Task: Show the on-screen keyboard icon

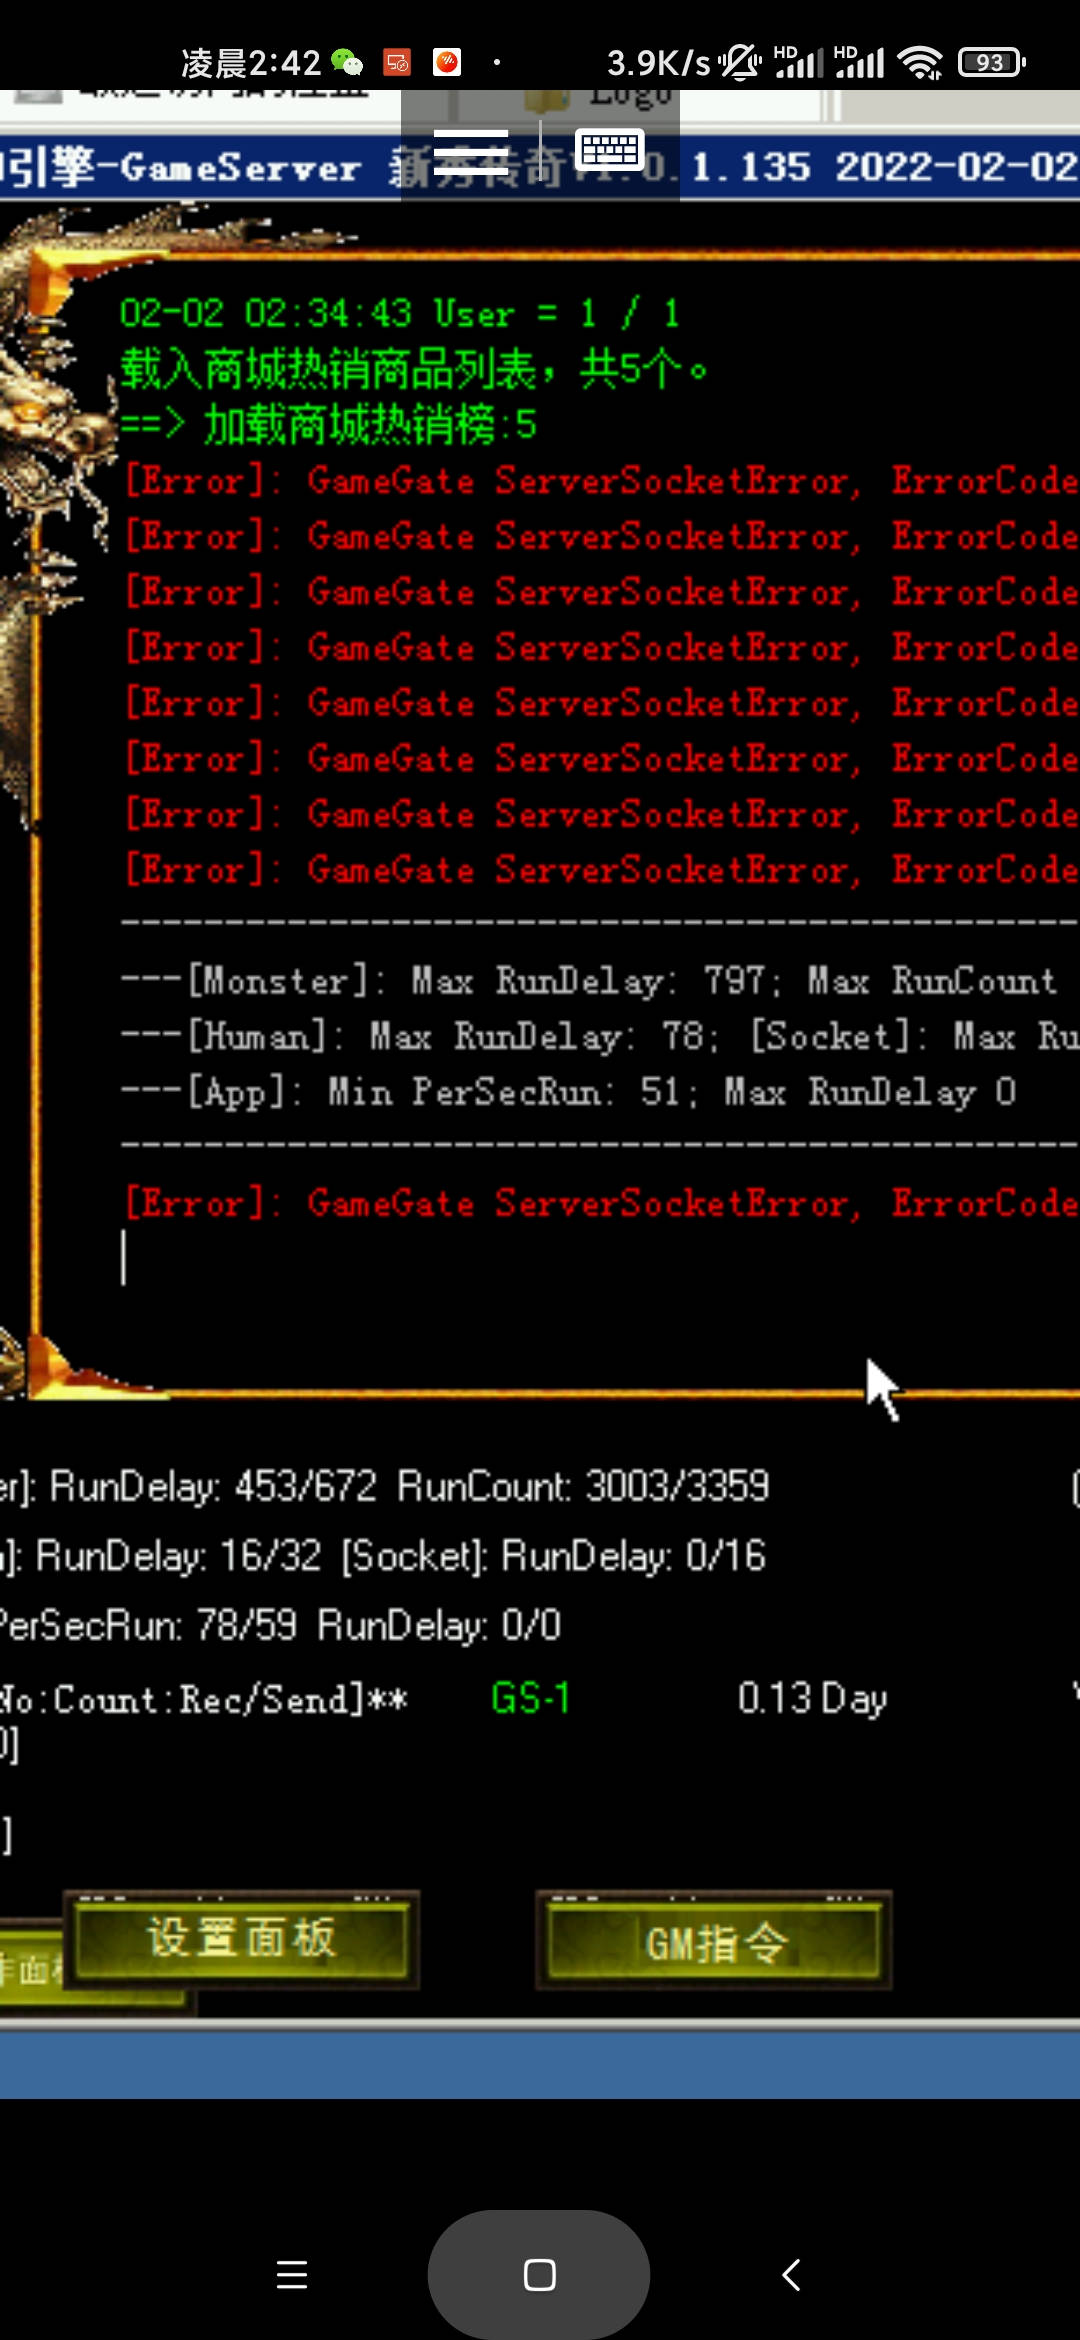Action: click(x=610, y=150)
